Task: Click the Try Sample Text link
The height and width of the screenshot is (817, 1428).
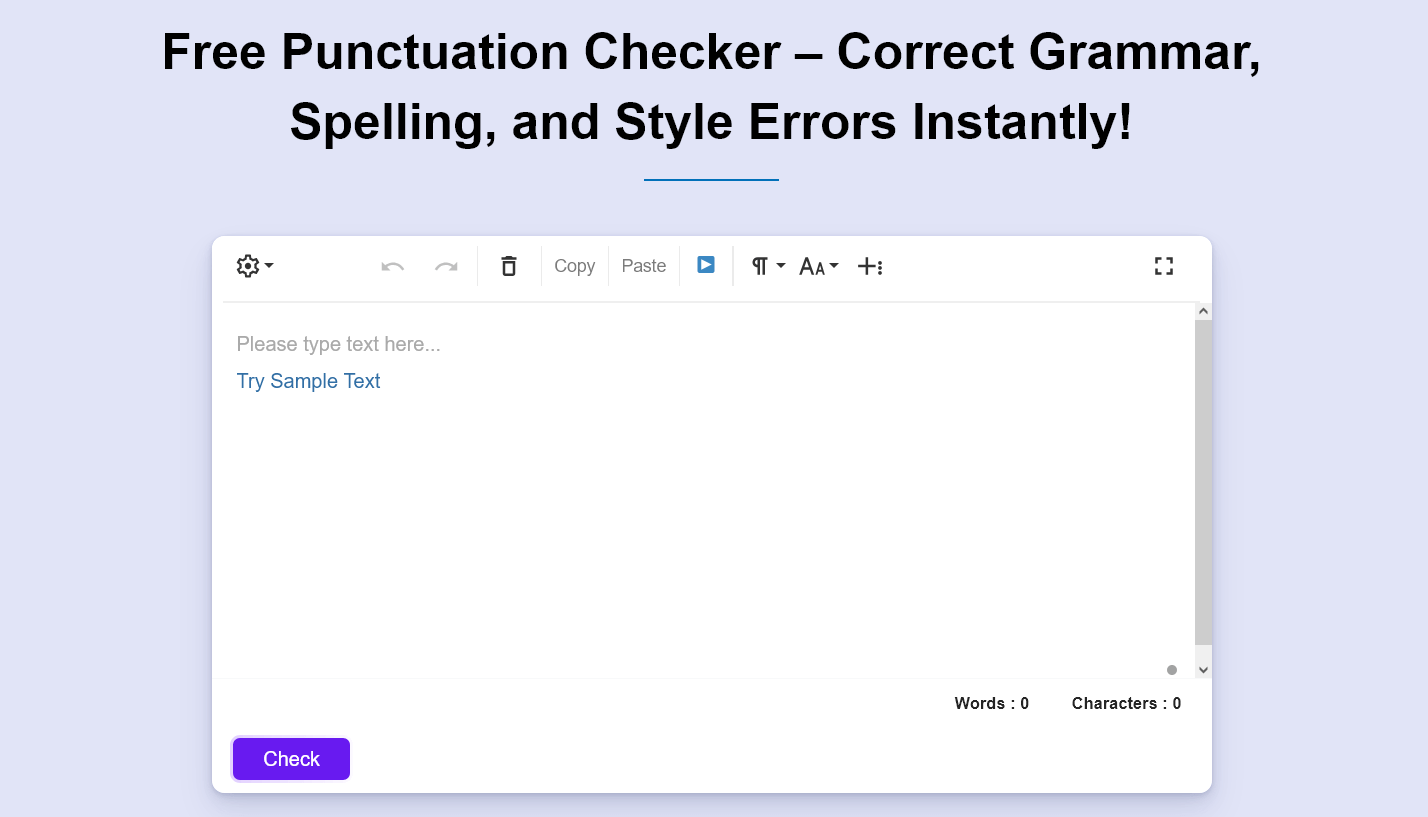Action: tap(308, 381)
